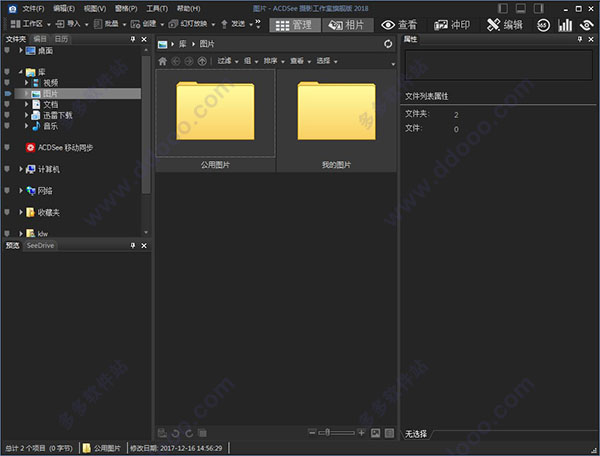Toggle the bottom pane layout icon in the title bar

[521, 8]
